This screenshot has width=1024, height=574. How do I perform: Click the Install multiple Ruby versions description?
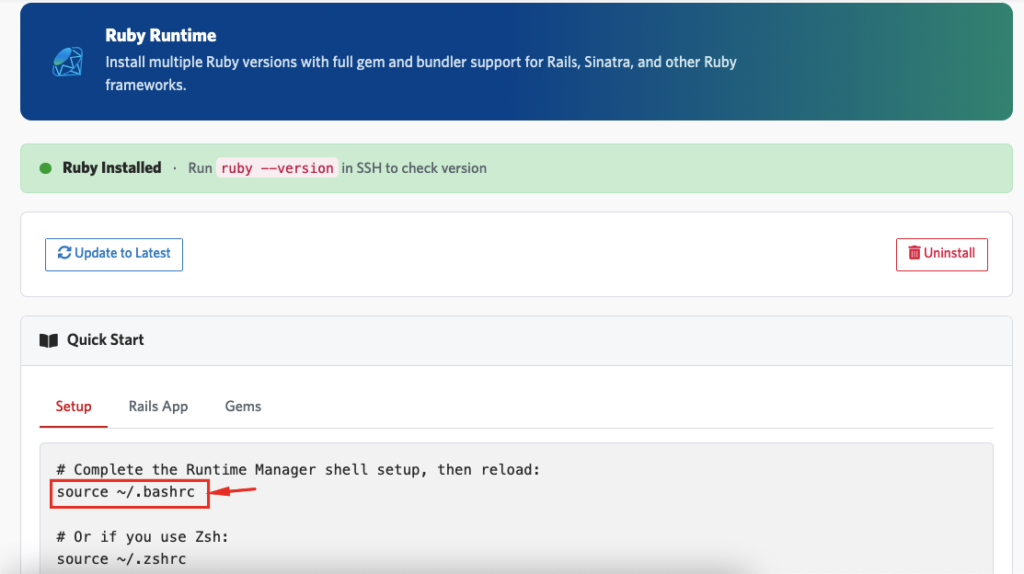421,73
